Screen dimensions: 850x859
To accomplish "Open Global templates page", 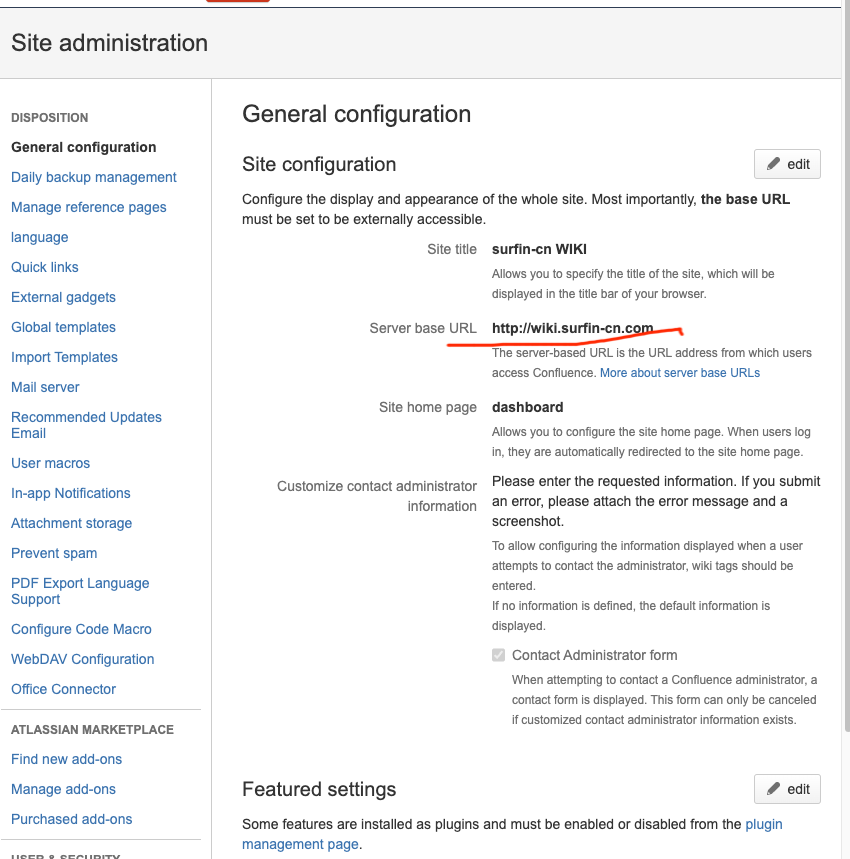I will coord(64,327).
